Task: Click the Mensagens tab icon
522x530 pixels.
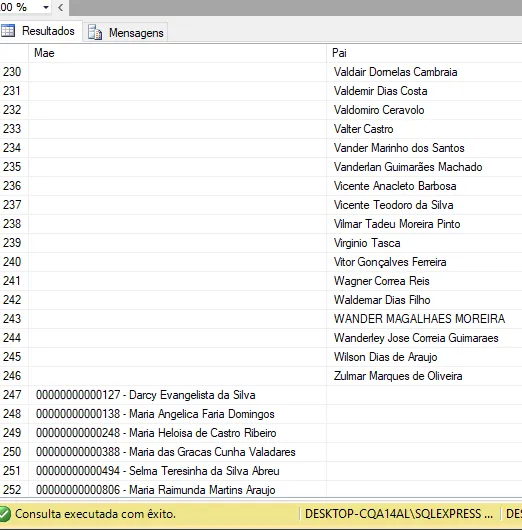Action: pyautogui.click(x=95, y=32)
